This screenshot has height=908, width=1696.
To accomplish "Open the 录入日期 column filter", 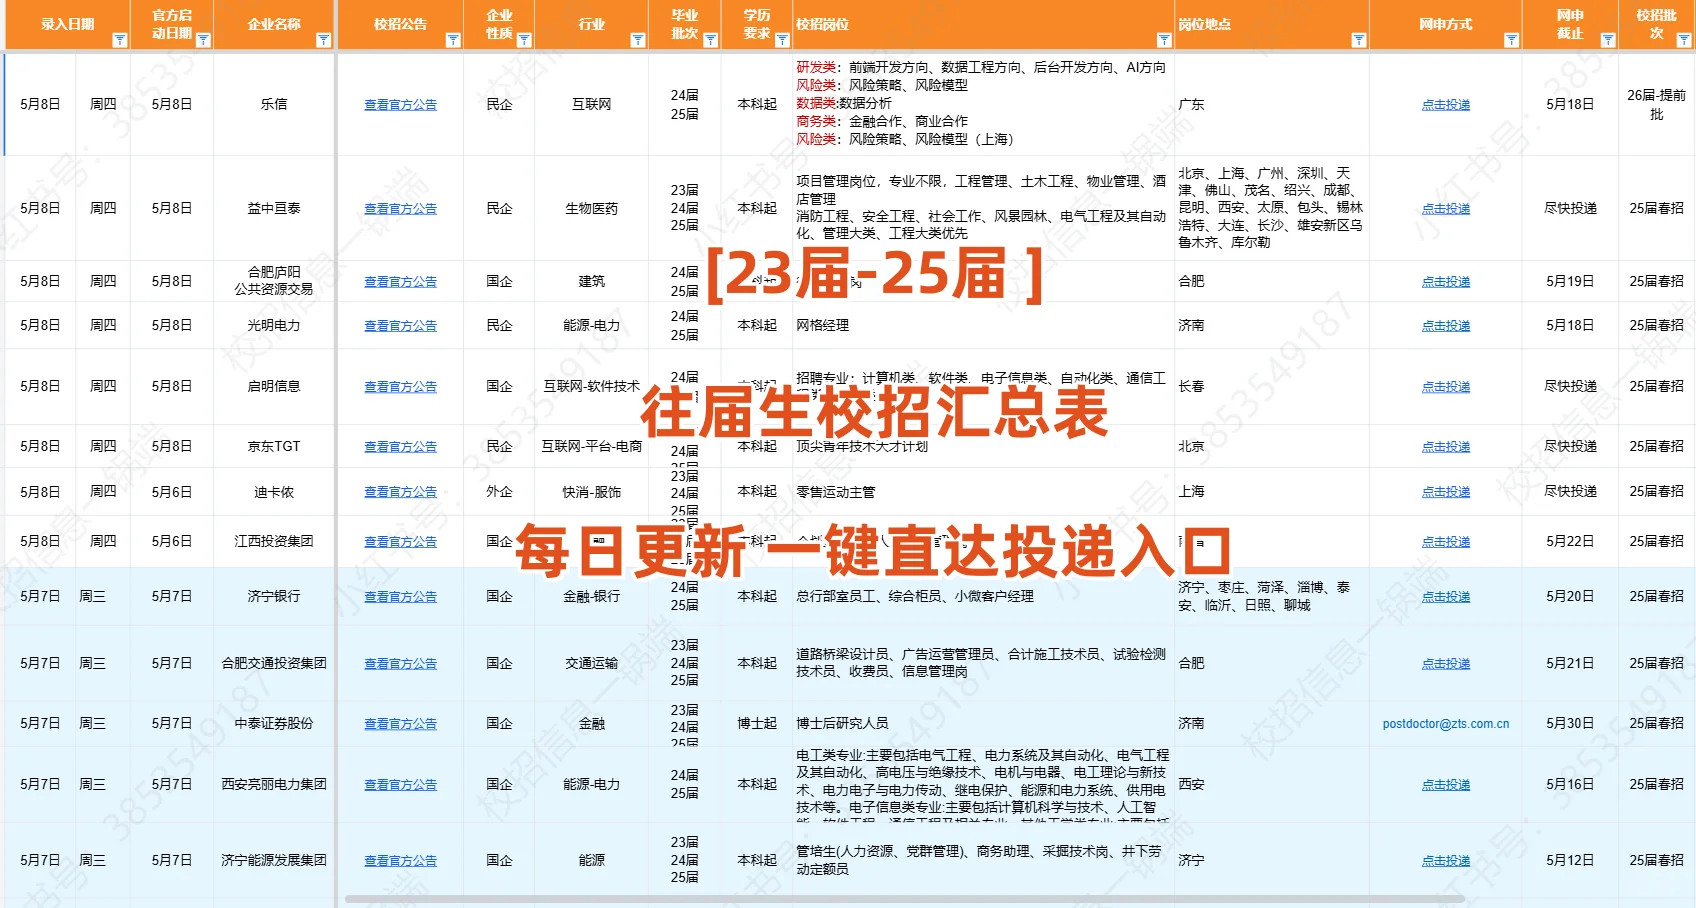I will [x=120, y=40].
